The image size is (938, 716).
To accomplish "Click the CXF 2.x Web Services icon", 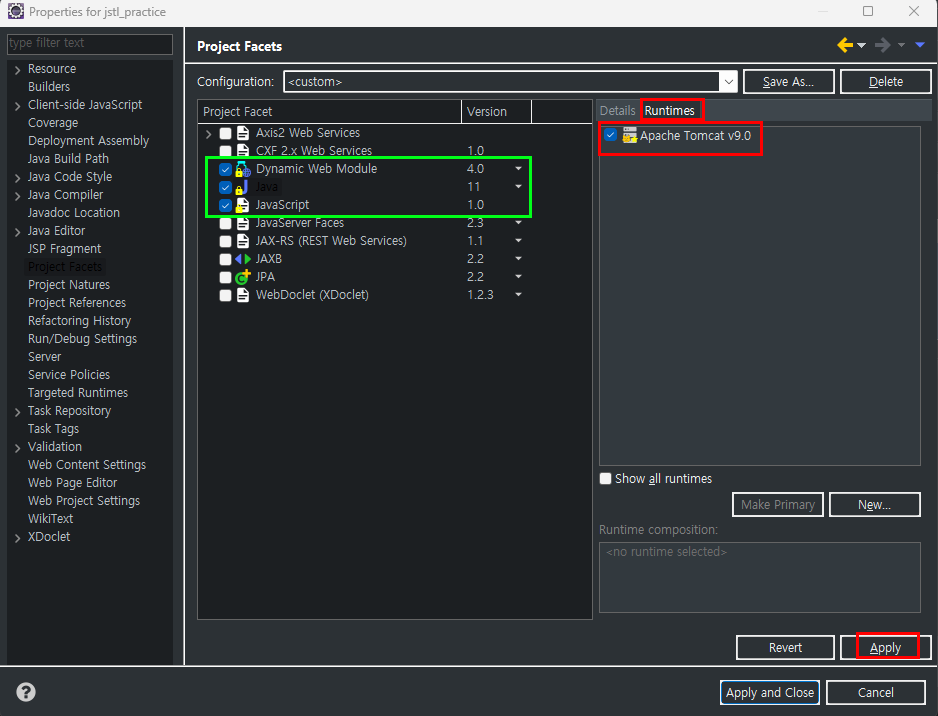I will click(242, 150).
